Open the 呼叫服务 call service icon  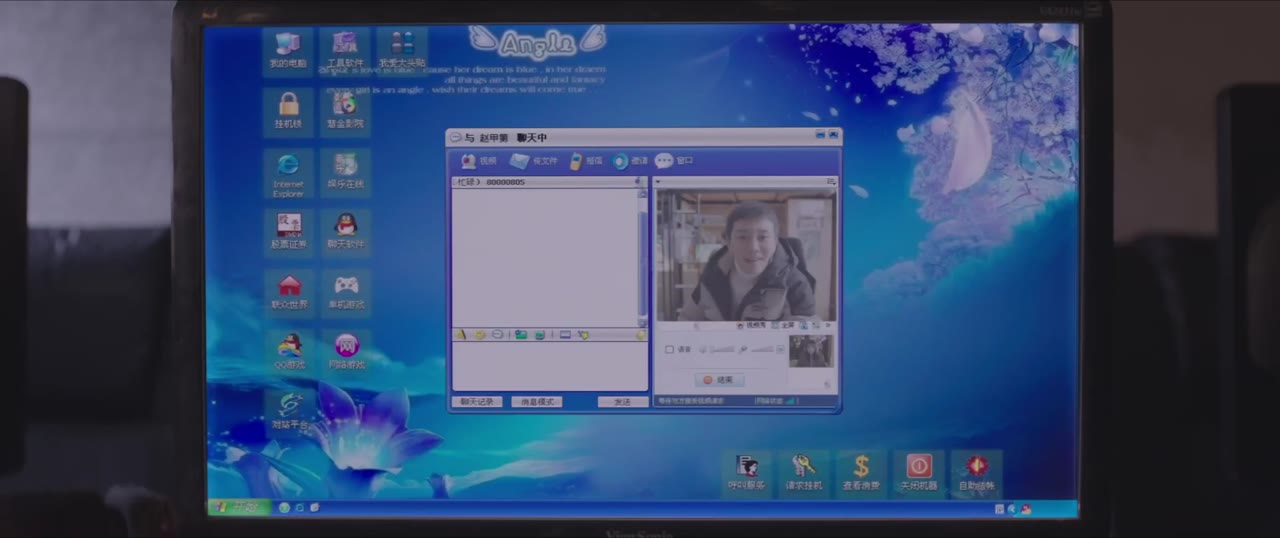point(746,473)
